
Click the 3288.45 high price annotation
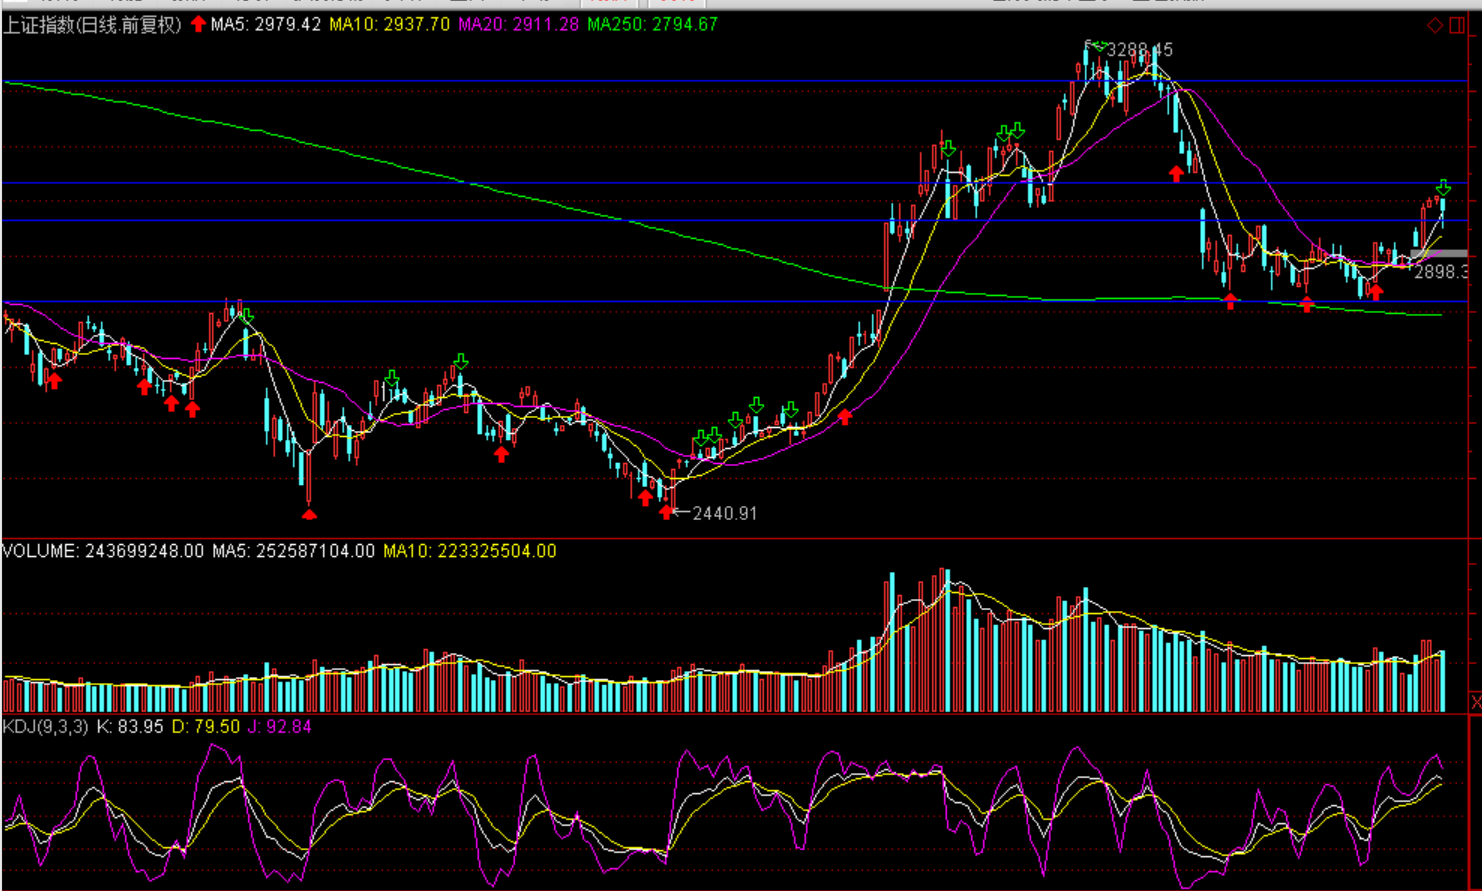click(x=1140, y=50)
